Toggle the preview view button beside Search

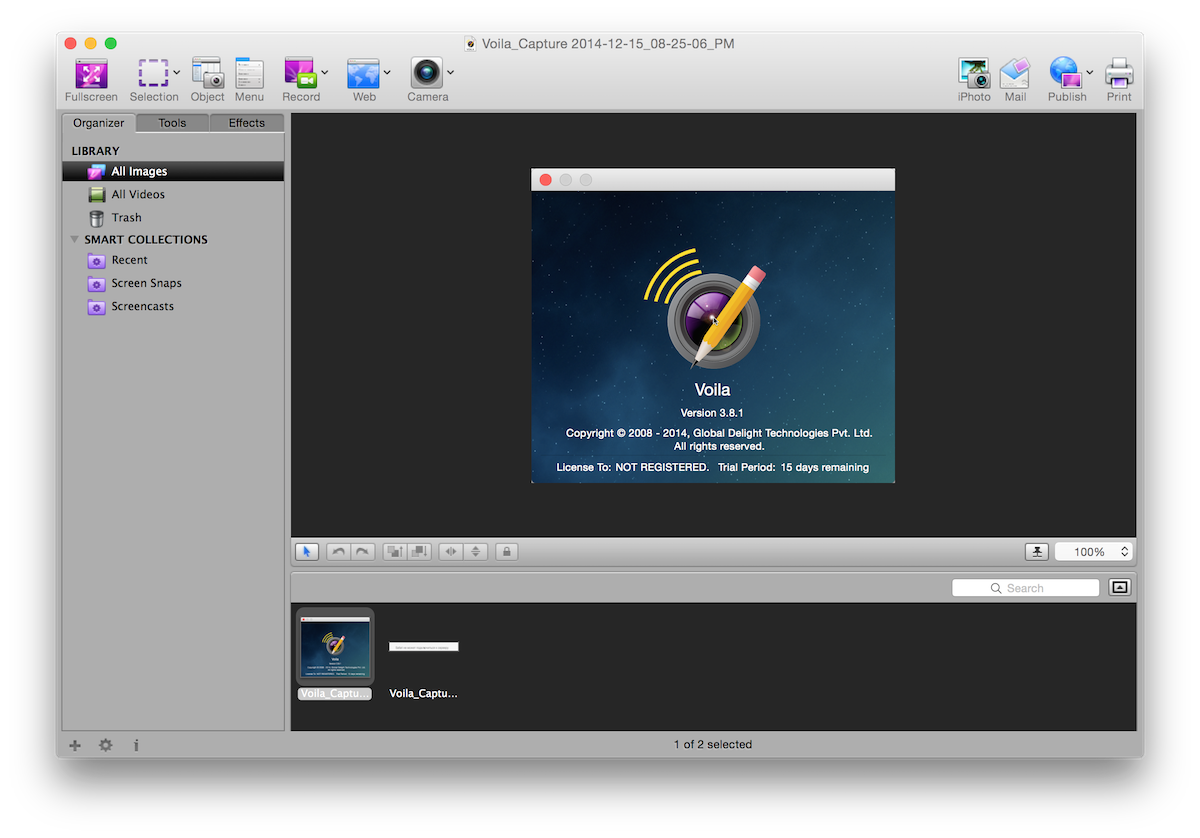(x=1120, y=588)
